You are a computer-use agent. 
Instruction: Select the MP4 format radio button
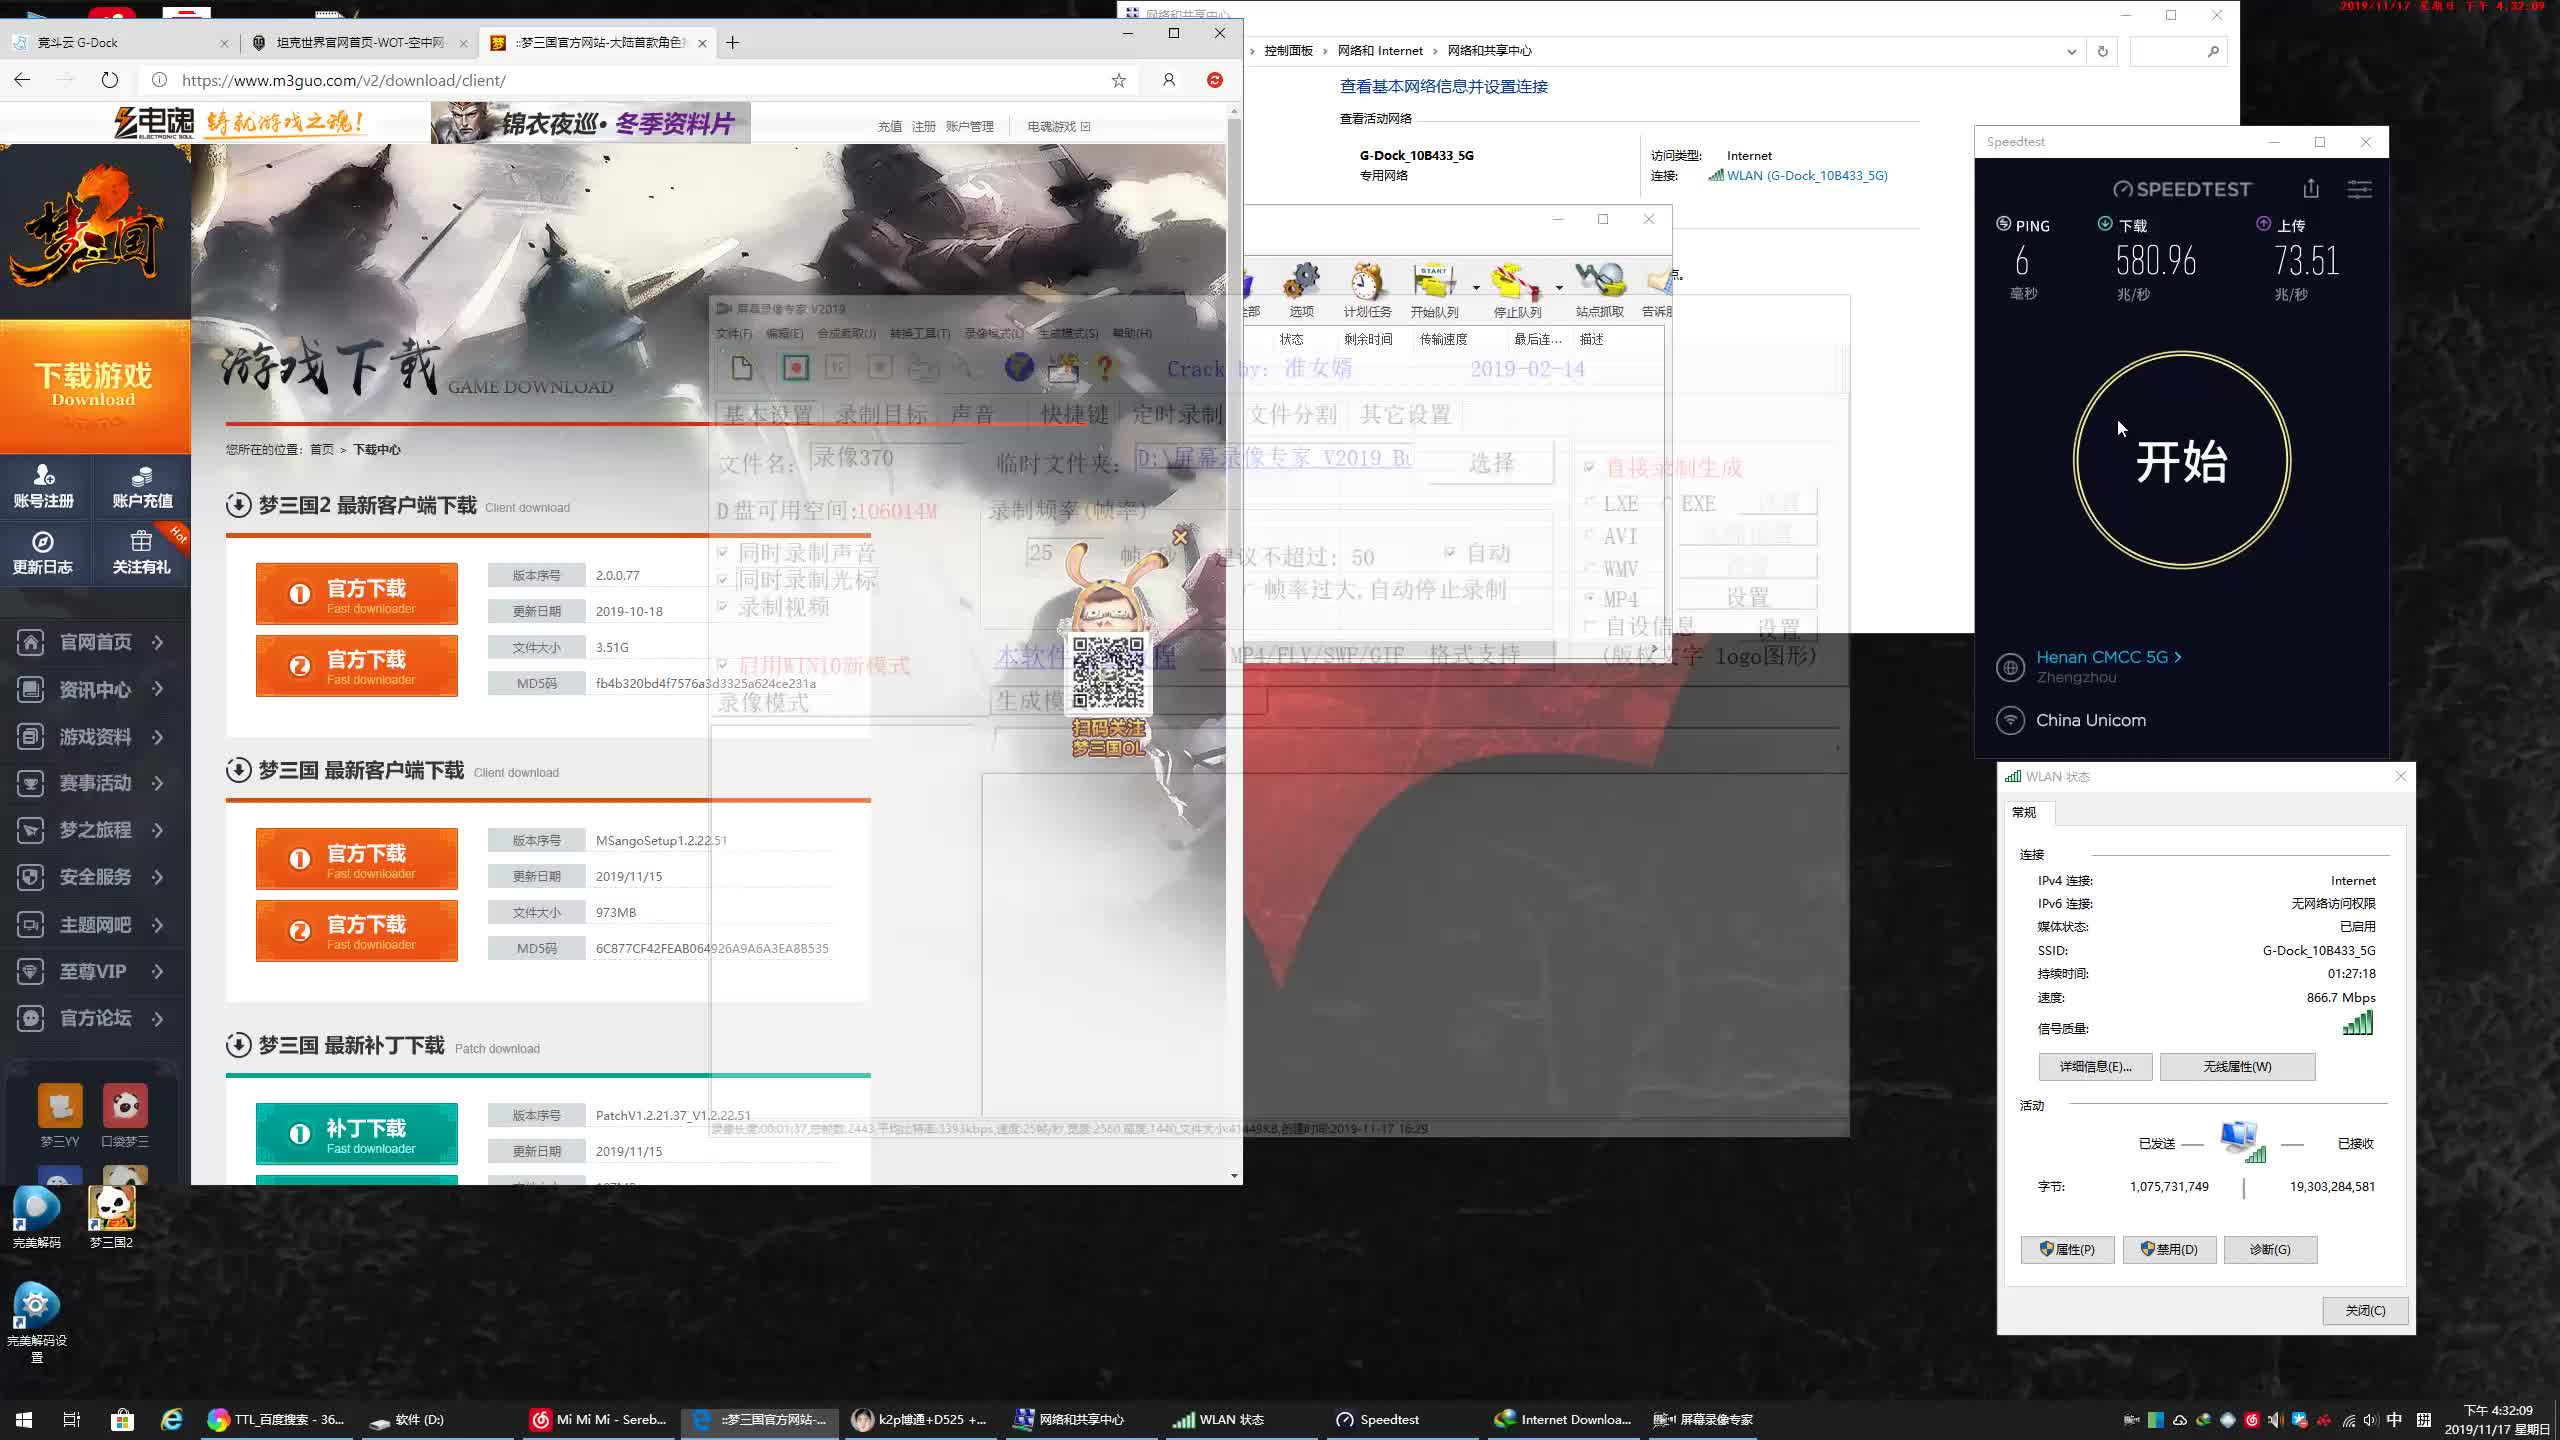1589,597
